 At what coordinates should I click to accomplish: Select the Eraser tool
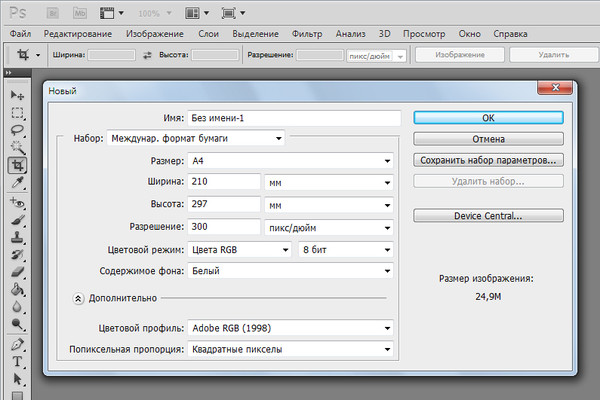pos(17,272)
